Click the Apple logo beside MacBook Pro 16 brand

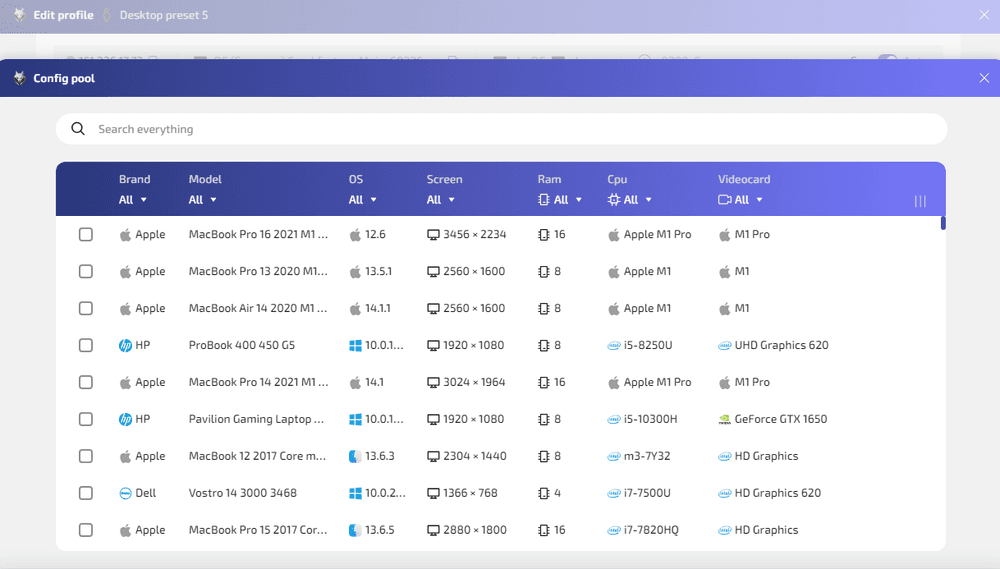tap(126, 235)
